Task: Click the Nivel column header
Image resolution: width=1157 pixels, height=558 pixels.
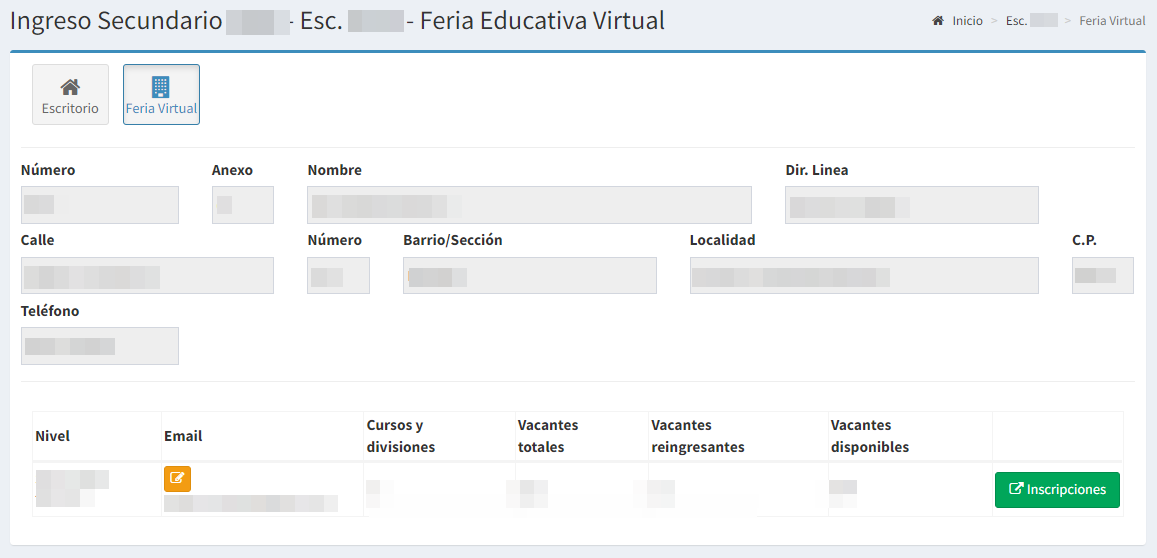Action: pyautogui.click(x=52, y=436)
